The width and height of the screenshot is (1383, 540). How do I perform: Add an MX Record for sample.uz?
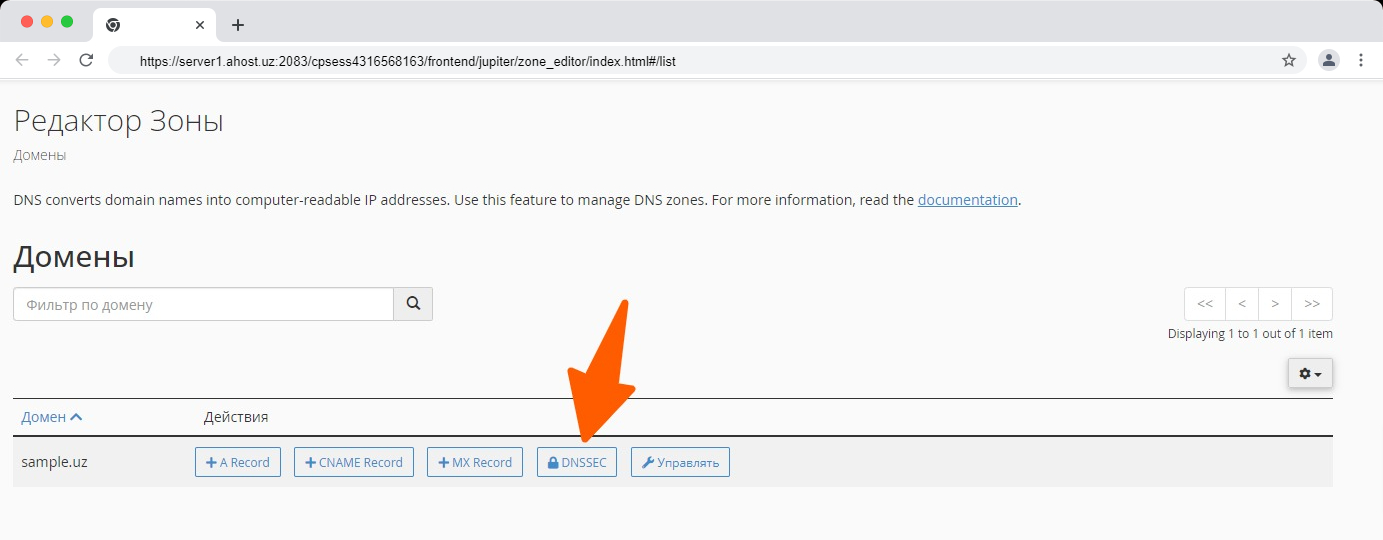tap(475, 462)
